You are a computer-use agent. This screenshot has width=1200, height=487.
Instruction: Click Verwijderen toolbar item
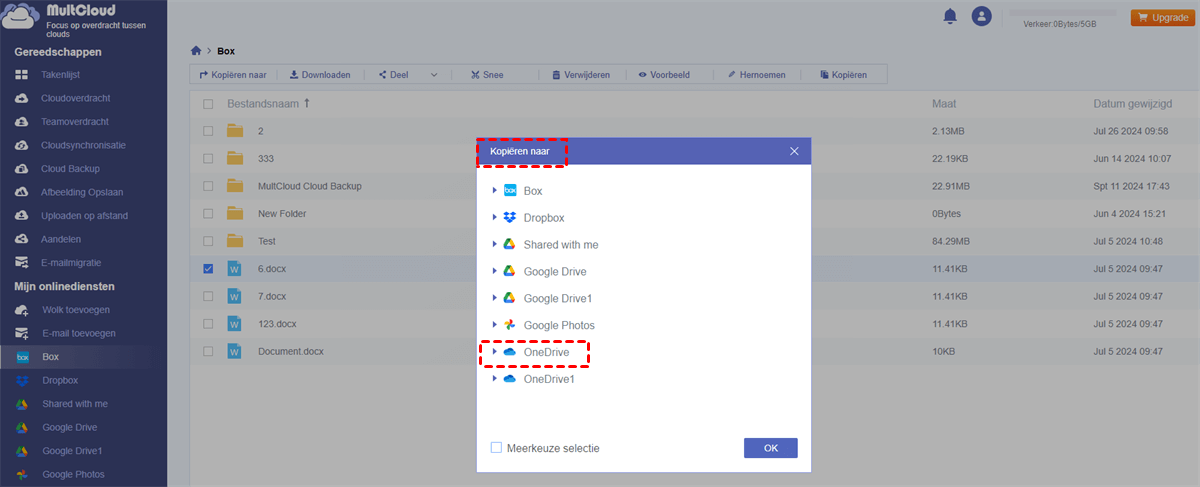(x=580, y=75)
